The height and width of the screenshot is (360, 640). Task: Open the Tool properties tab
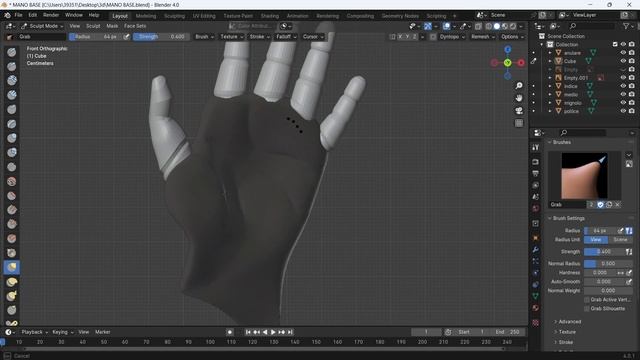[536, 147]
